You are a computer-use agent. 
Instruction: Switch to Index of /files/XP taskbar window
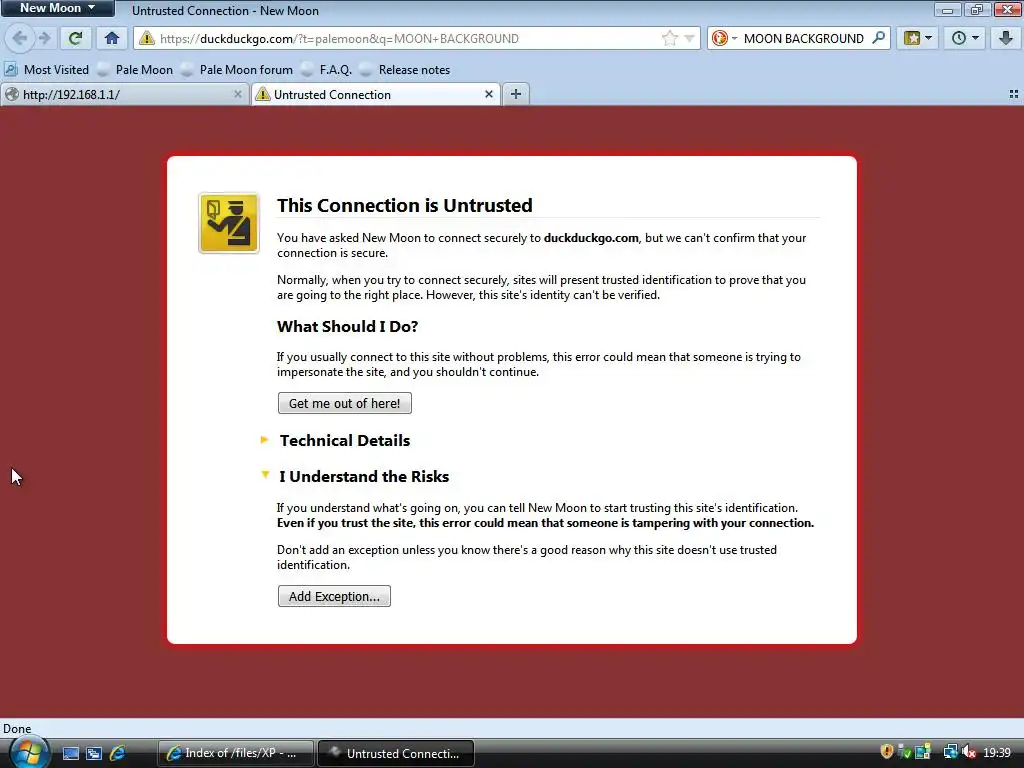[x=236, y=754]
